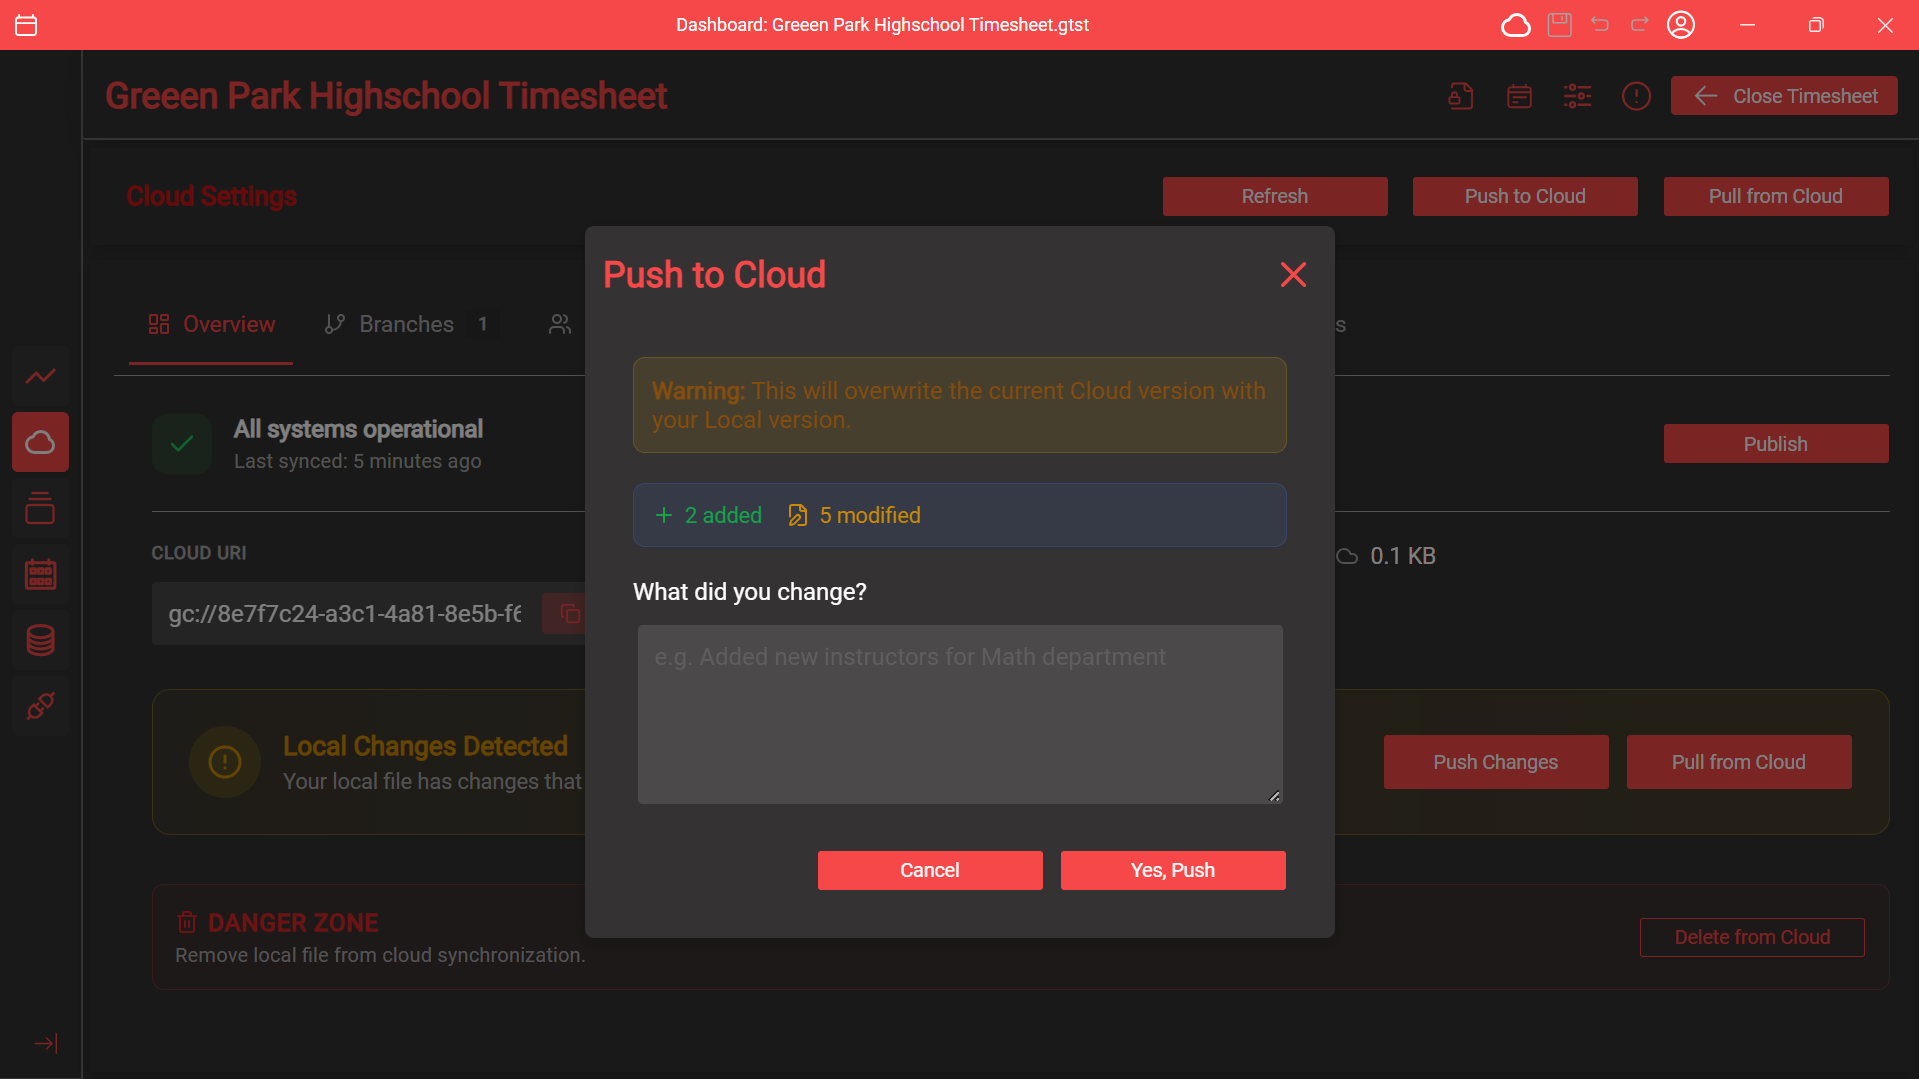Open the alert circle icon in the header

(1636, 95)
